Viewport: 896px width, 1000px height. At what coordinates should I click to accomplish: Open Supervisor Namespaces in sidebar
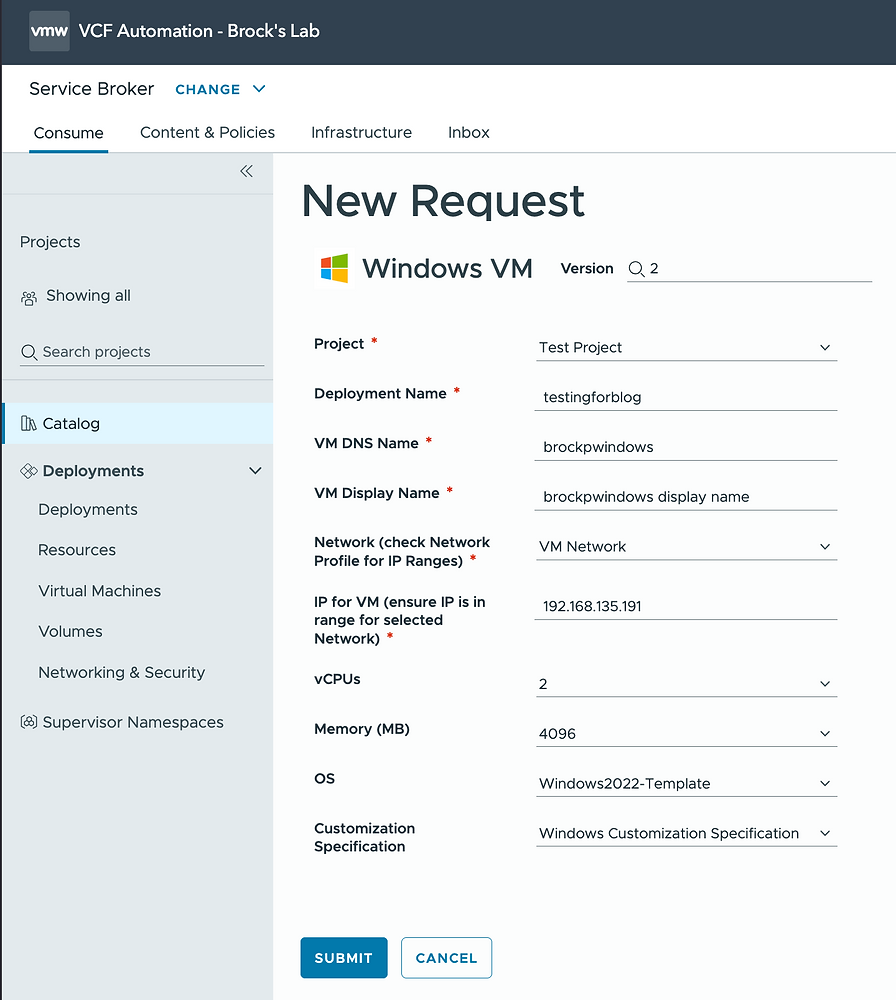[x=133, y=722]
